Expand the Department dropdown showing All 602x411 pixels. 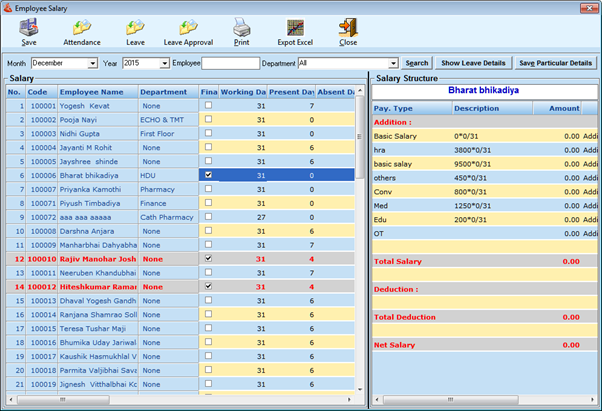click(x=393, y=63)
